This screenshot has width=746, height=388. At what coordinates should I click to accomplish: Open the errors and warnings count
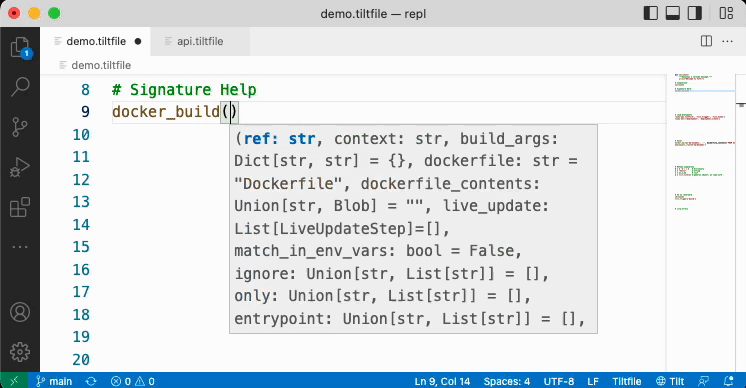point(133,381)
